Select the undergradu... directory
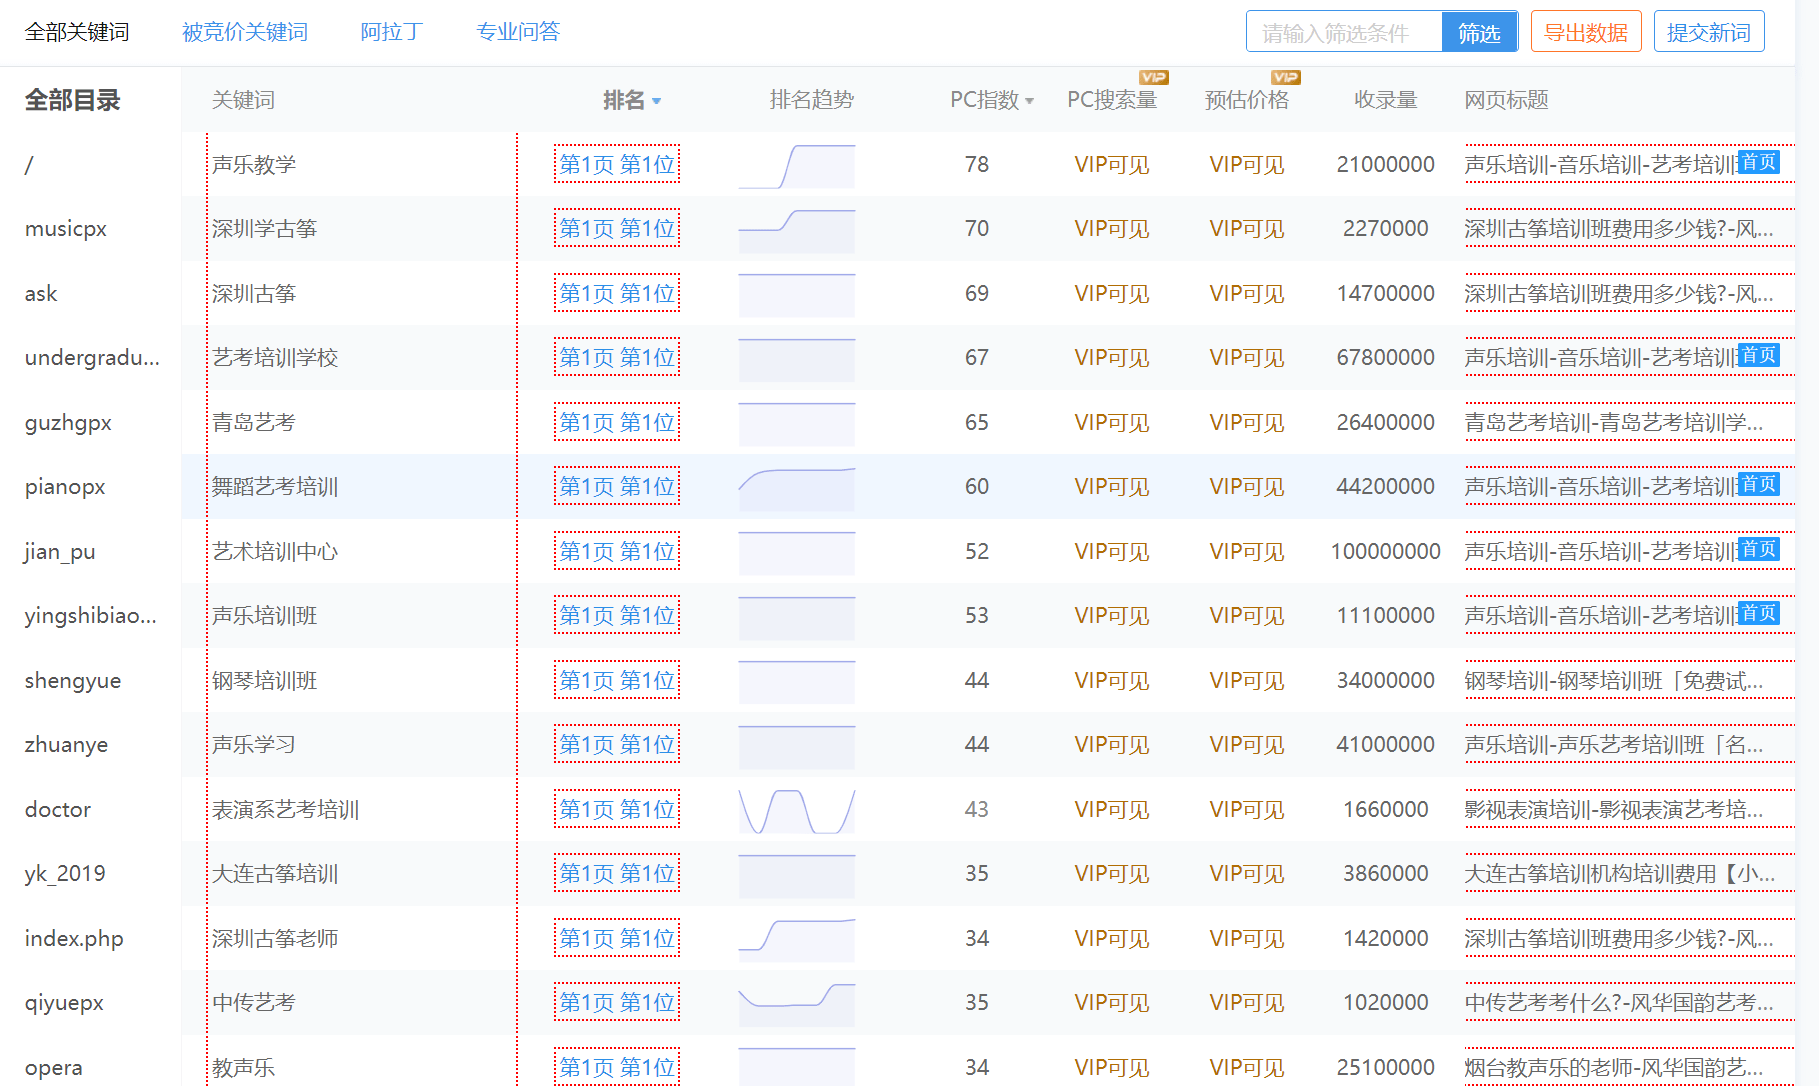This screenshot has height=1086, width=1819. [92, 358]
